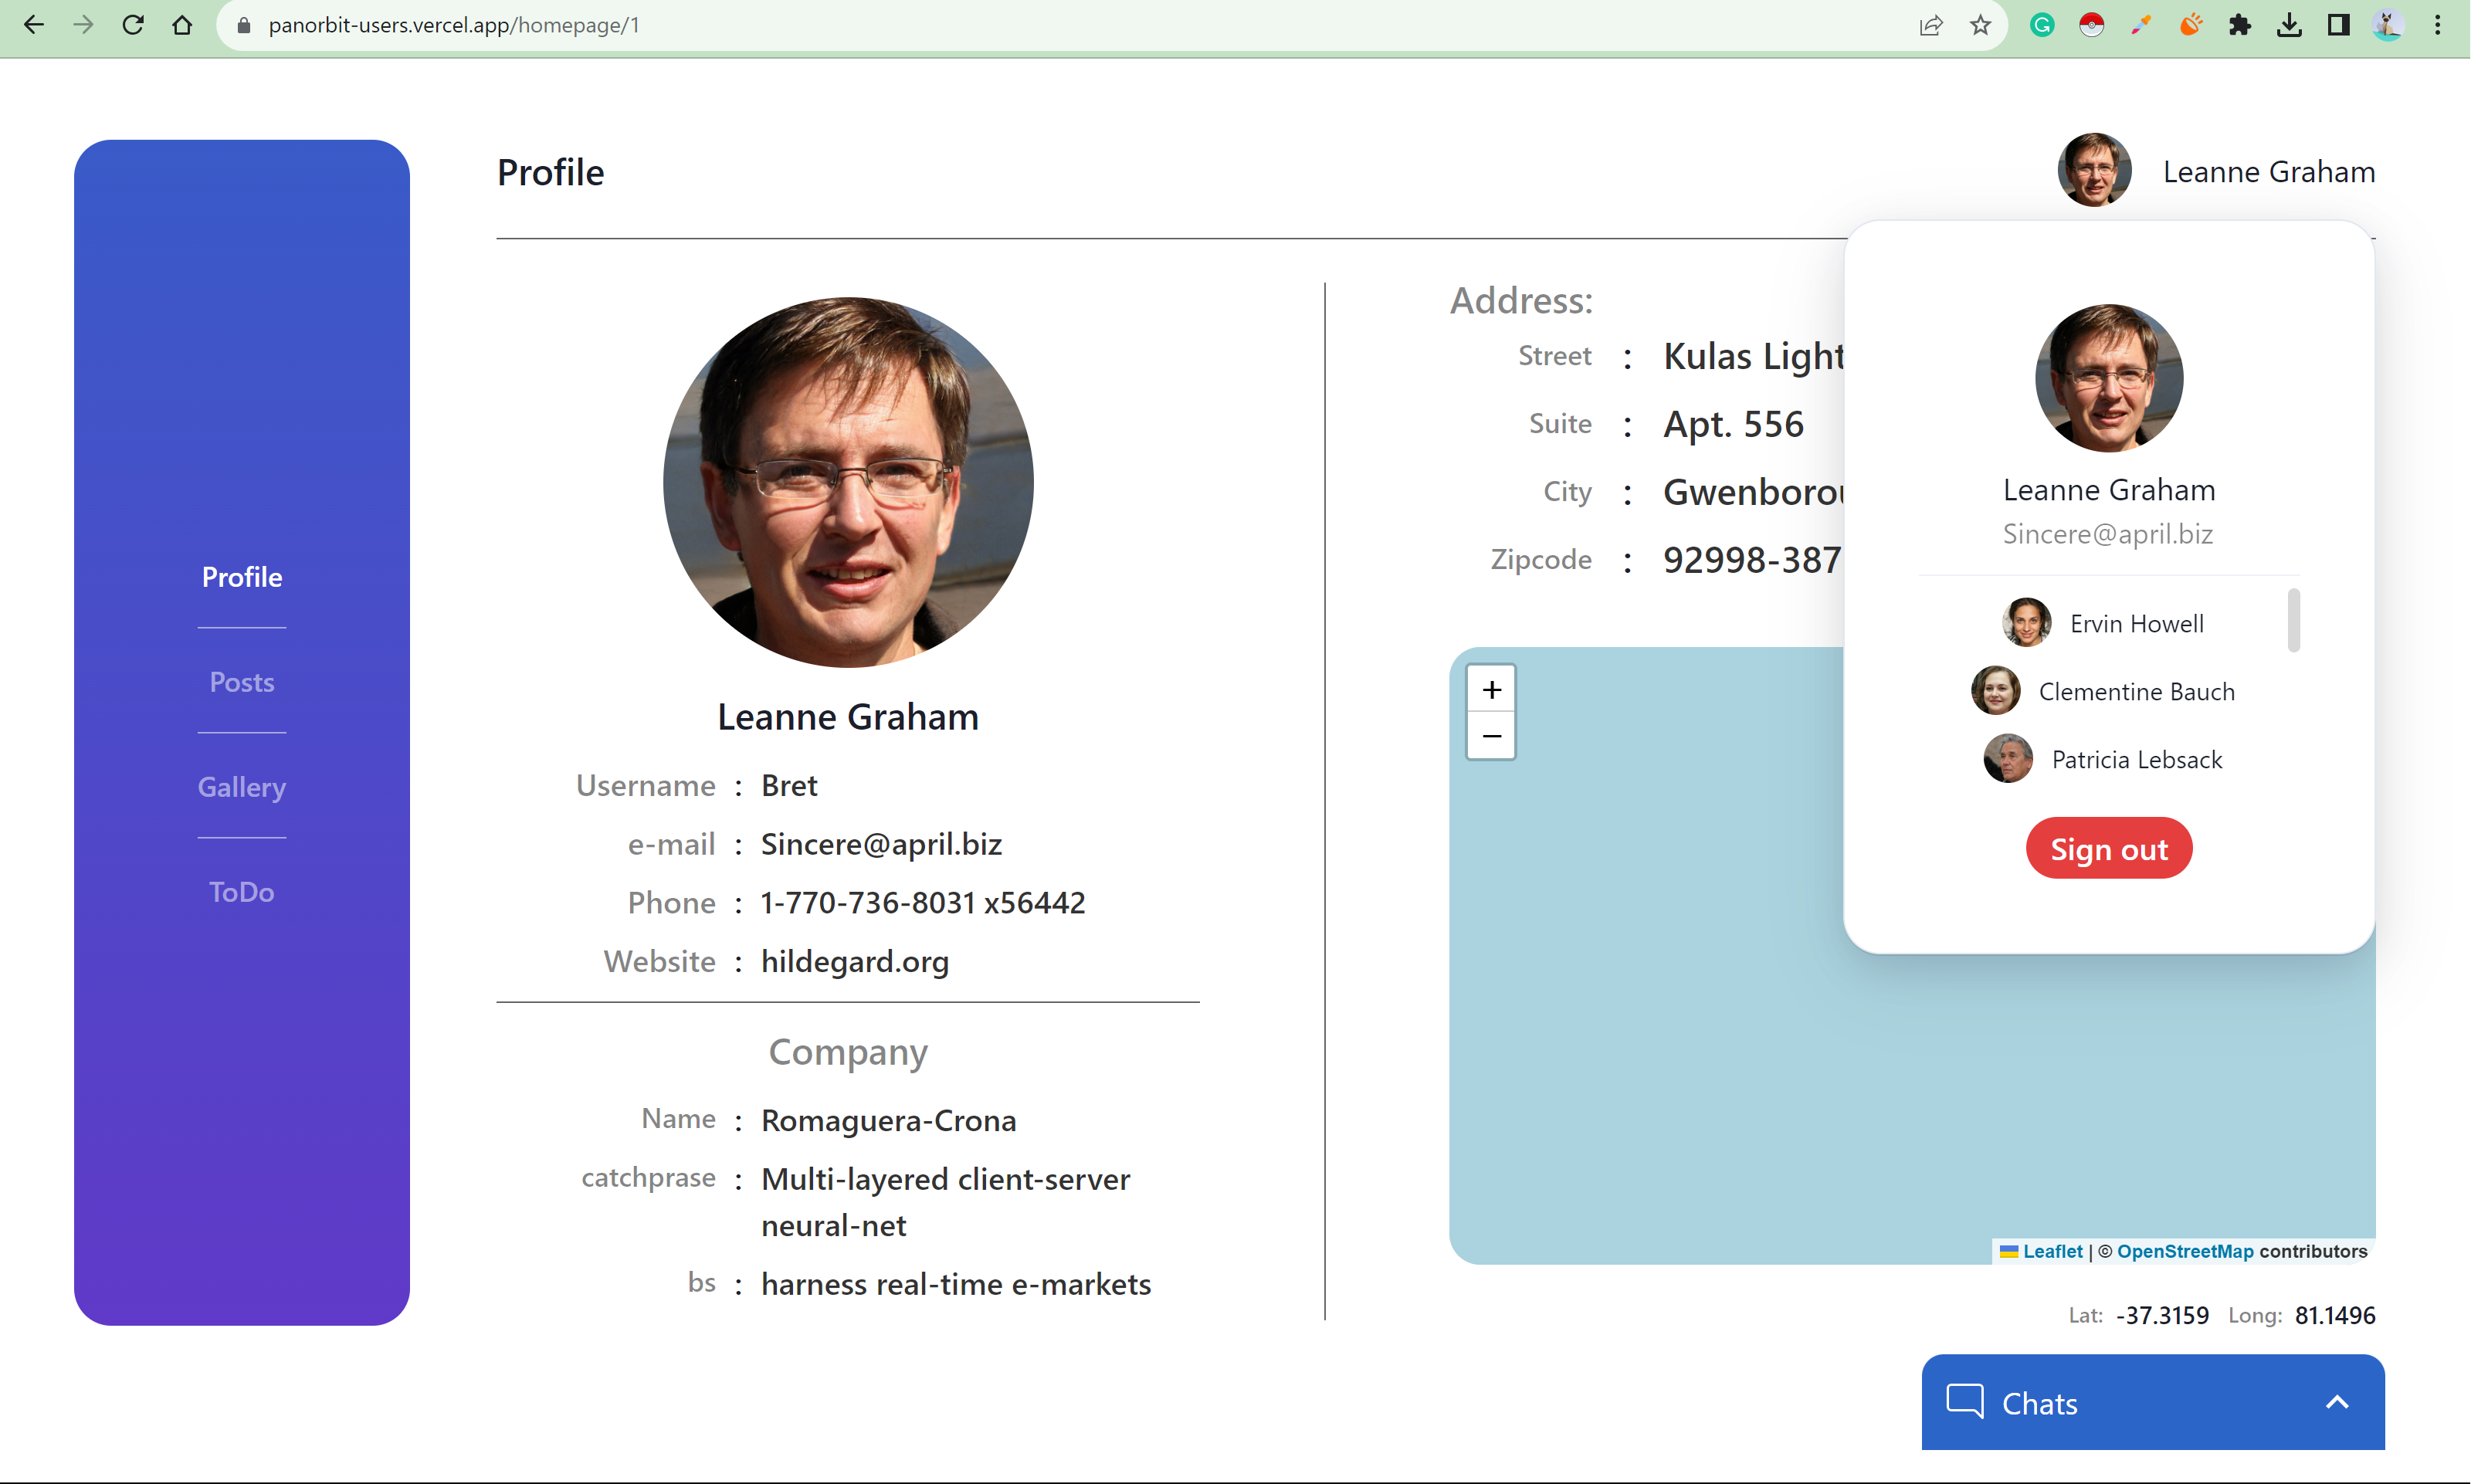Go to the ToDo sidebar tab
This screenshot has height=1484, width=2471.
click(x=241, y=892)
